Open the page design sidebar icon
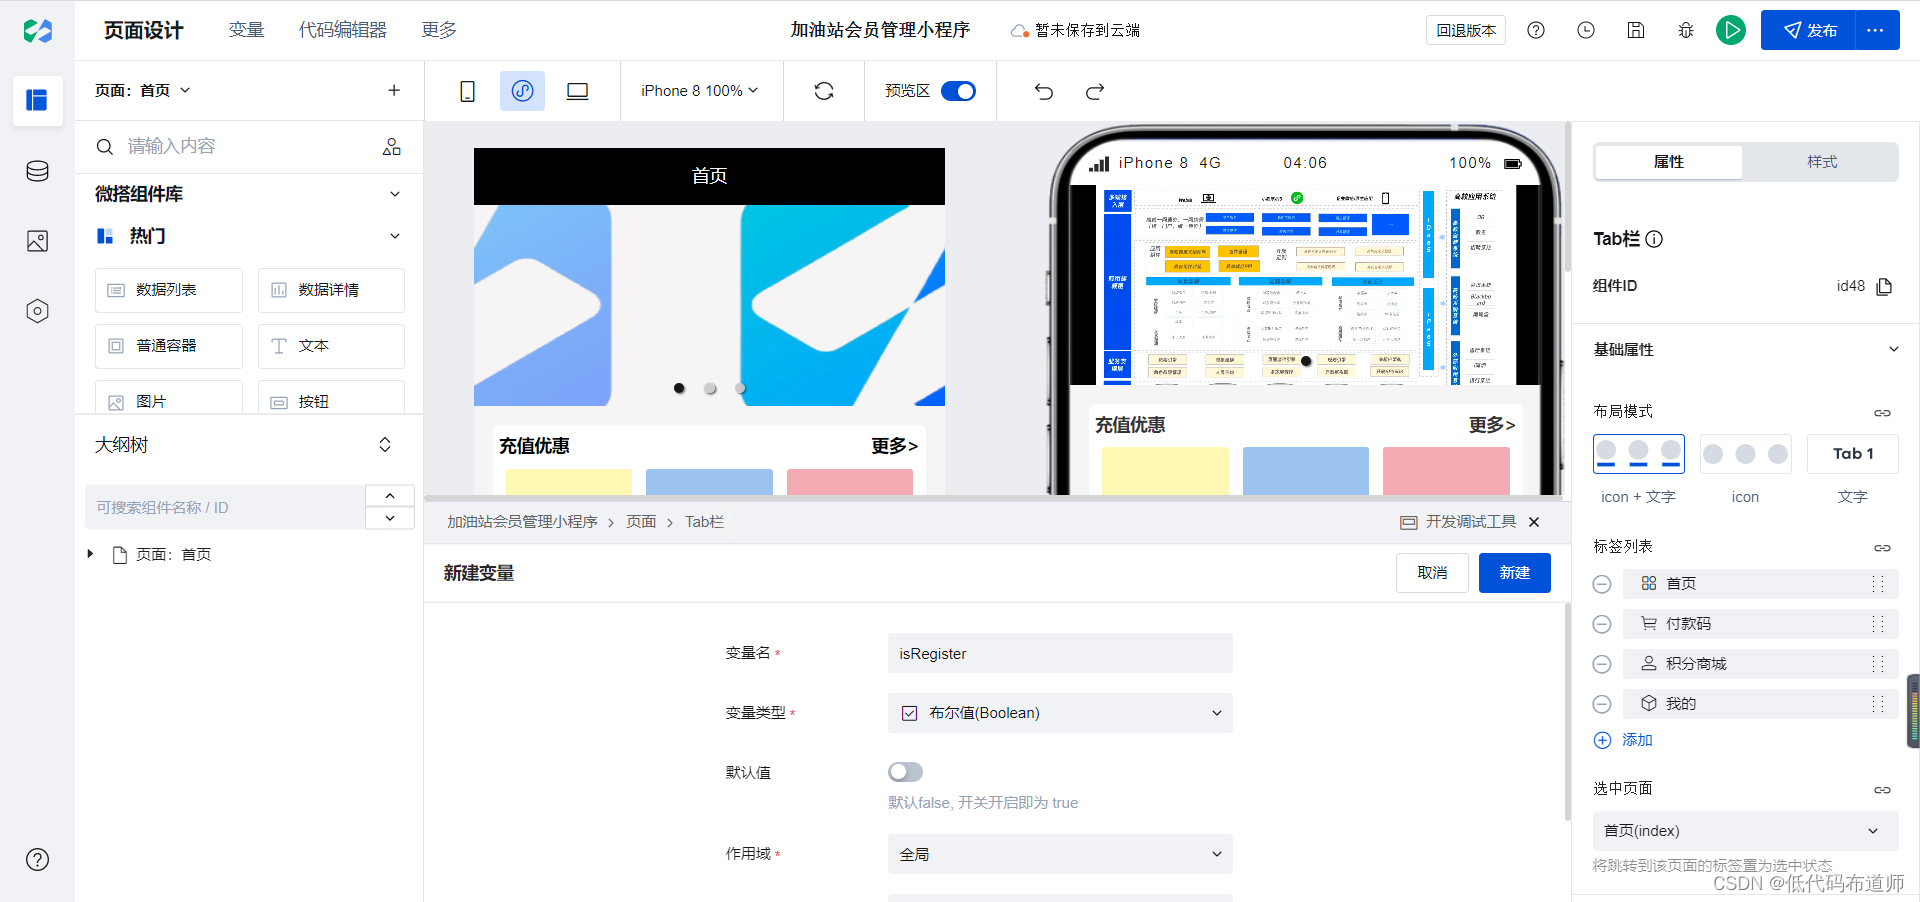 [x=37, y=100]
